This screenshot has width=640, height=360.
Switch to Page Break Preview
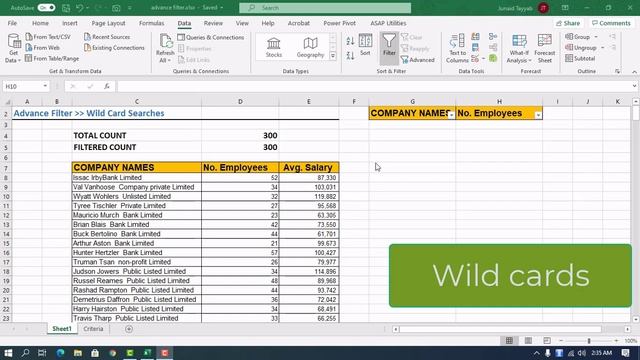coord(547,340)
